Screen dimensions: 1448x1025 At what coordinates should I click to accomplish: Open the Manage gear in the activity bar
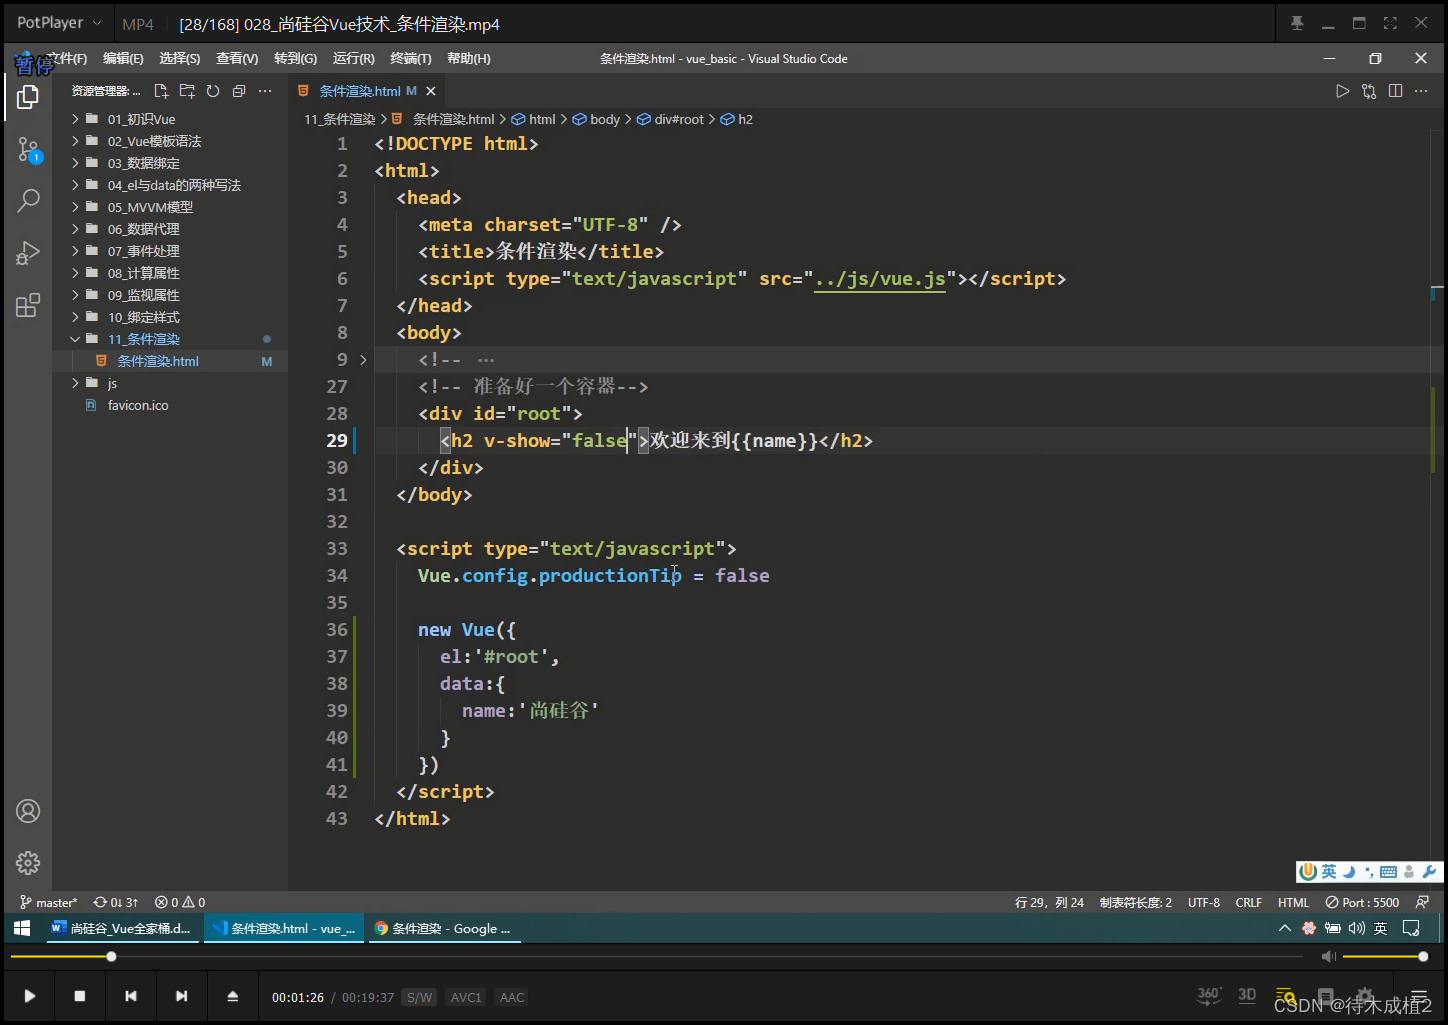pos(28,862)
